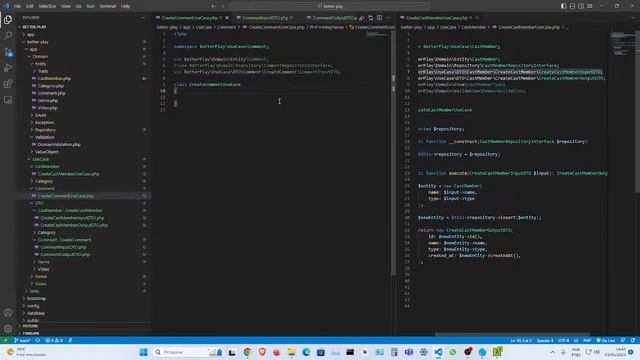Click the customize layout icon in title bar
Viewport: 640px width, 360px height.
click(590, 6)
